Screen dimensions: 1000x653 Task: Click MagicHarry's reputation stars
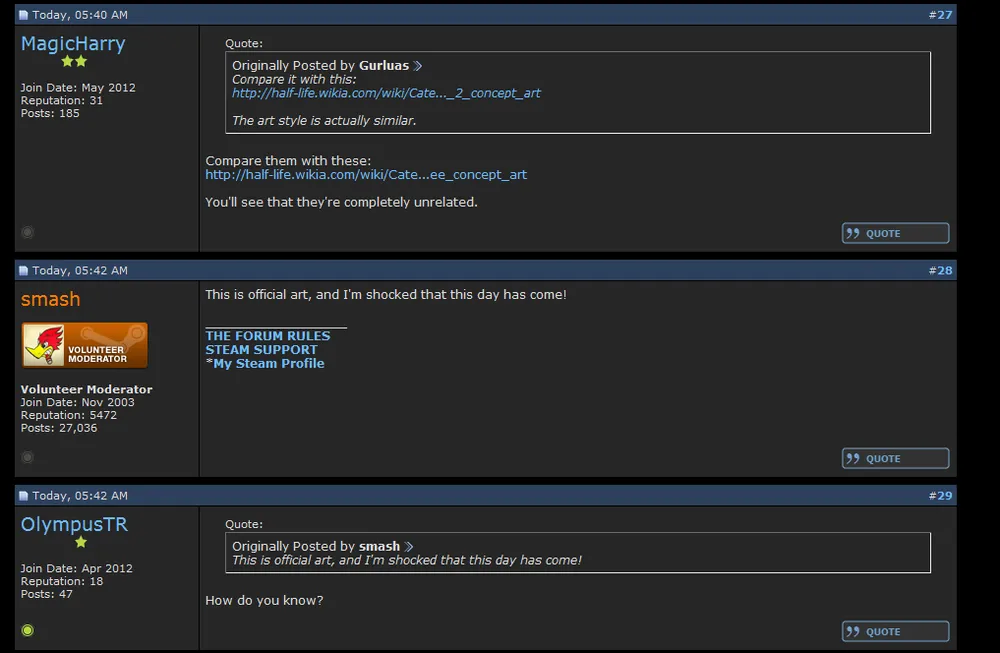click(74, 62)
